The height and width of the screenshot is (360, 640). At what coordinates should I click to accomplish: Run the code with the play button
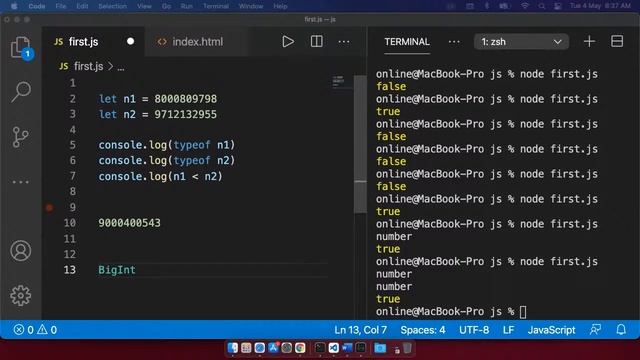click(288, 42)
